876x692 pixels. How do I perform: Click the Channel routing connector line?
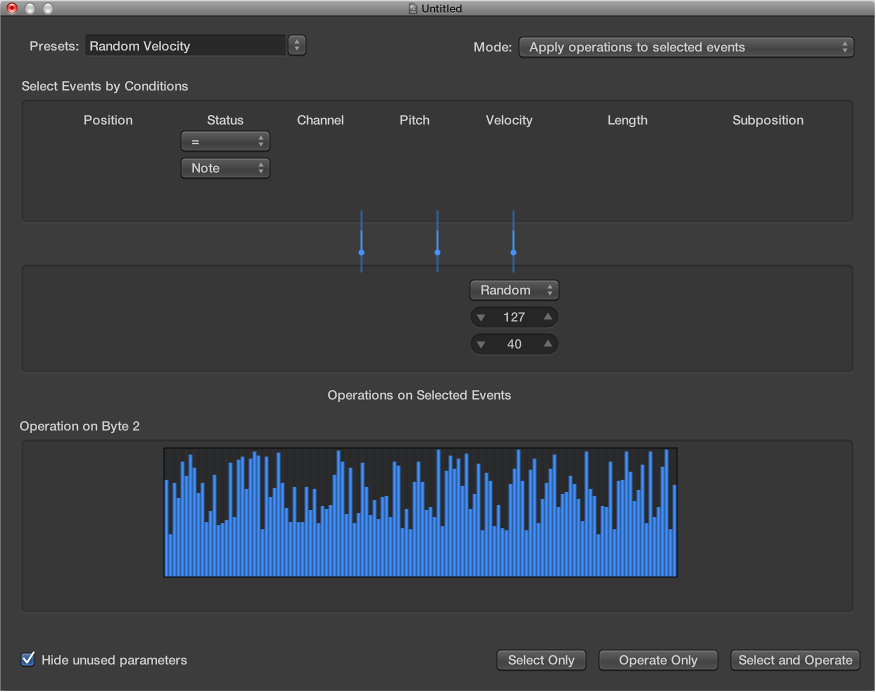(361, 241)
